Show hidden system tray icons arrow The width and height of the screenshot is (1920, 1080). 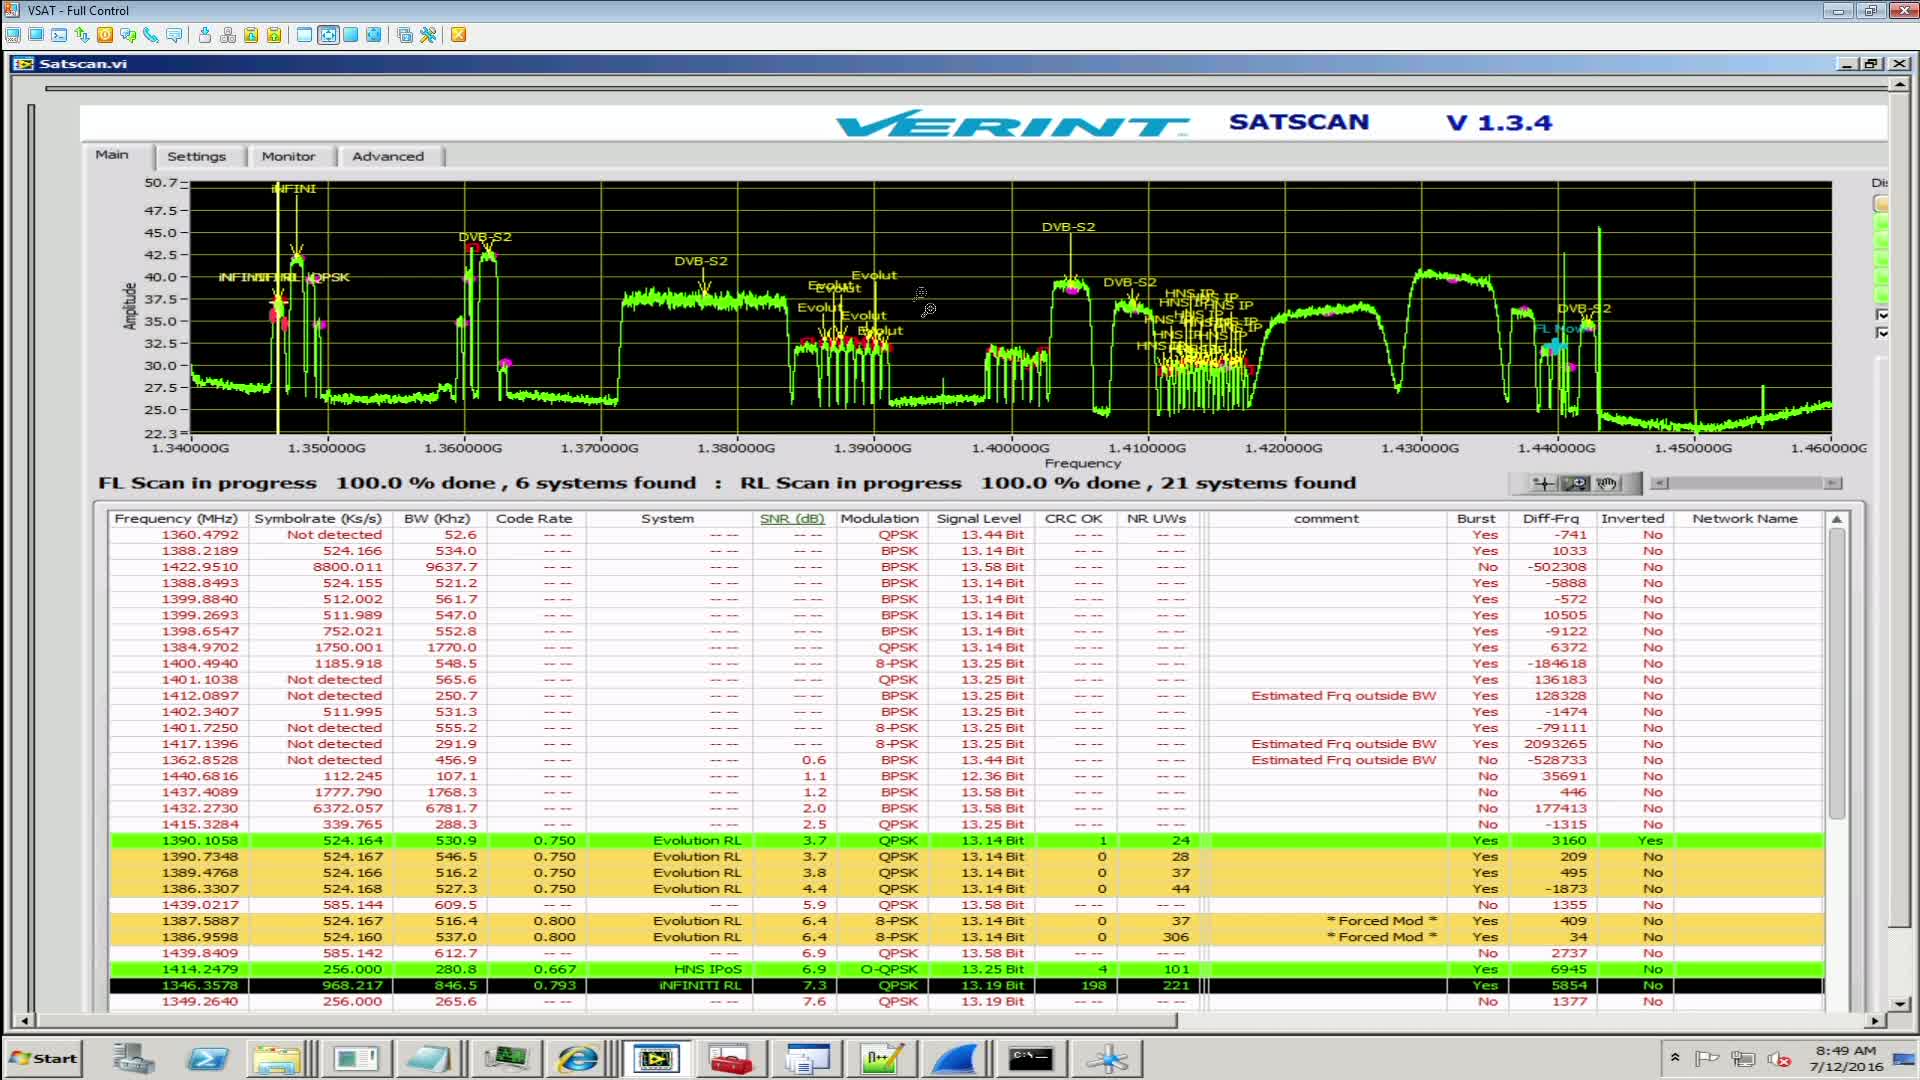coord(1675,1058)
